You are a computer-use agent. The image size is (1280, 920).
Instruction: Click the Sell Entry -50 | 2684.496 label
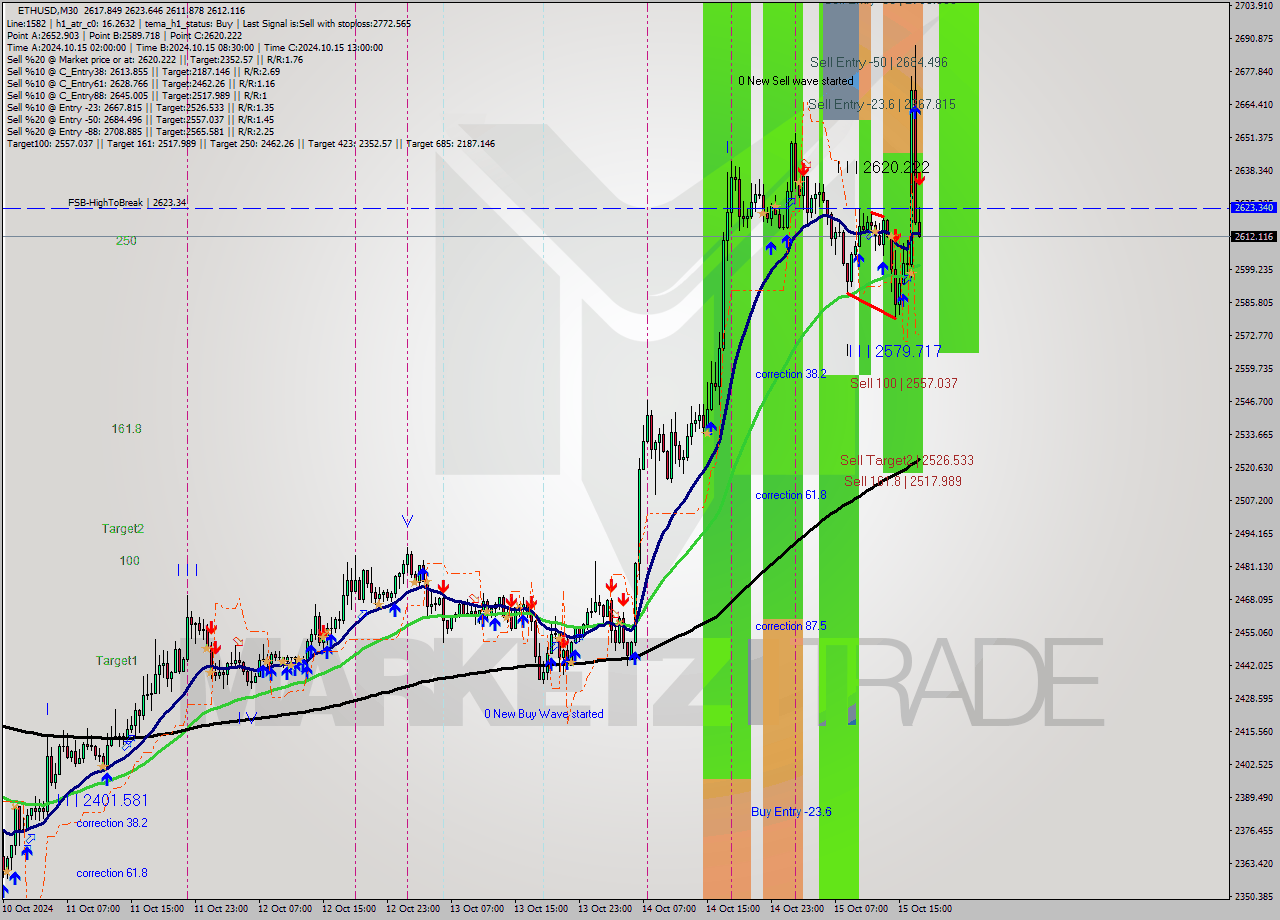tap(878, 62)
